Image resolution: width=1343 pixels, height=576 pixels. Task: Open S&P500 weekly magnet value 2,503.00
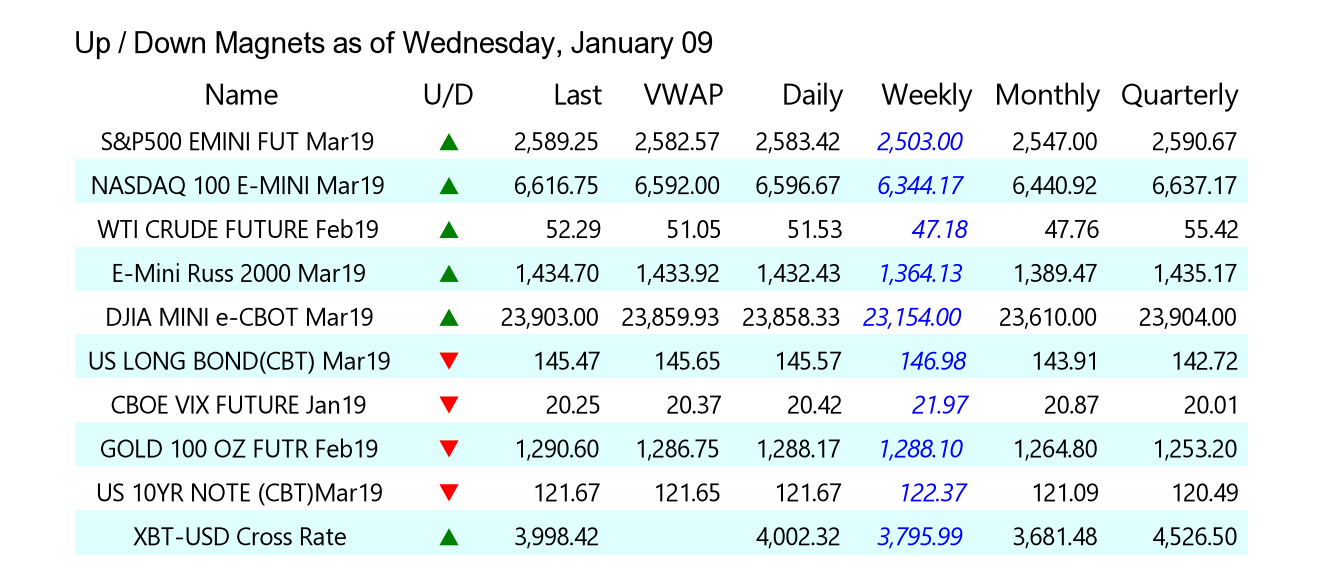click(920, 142)
